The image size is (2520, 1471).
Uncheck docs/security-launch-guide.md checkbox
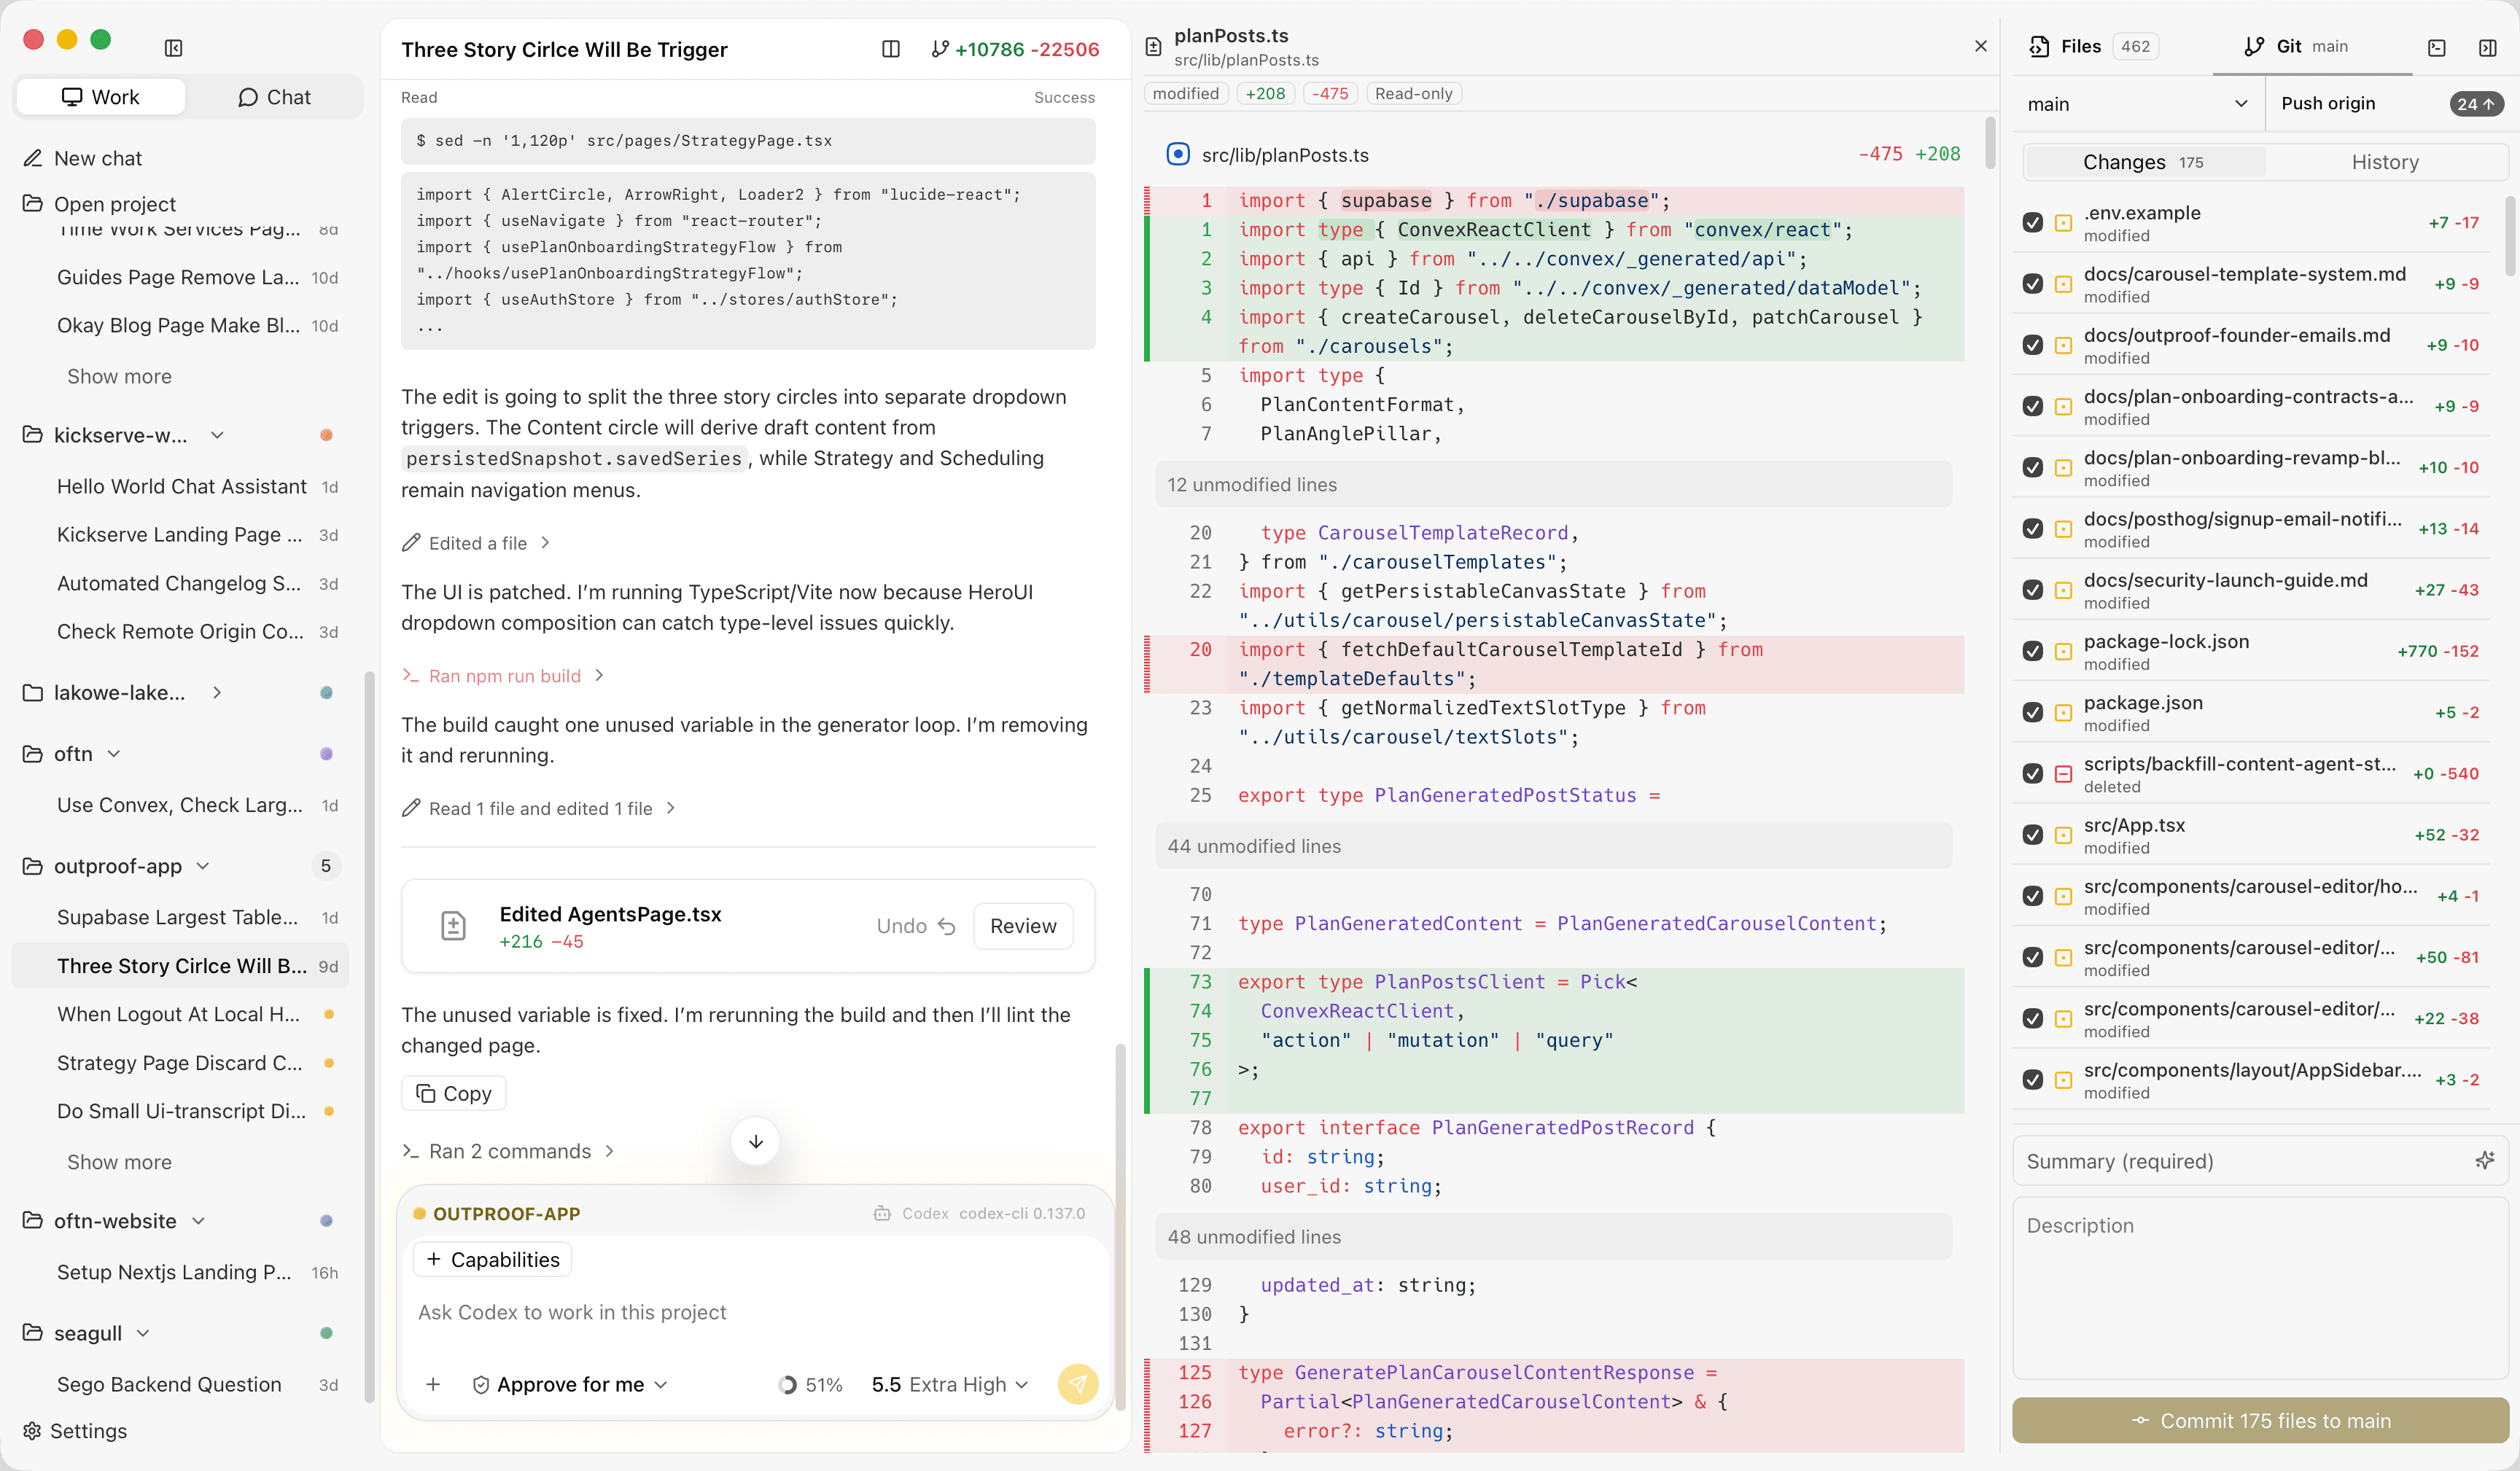pyautogui.click(x=2032, y=589)
